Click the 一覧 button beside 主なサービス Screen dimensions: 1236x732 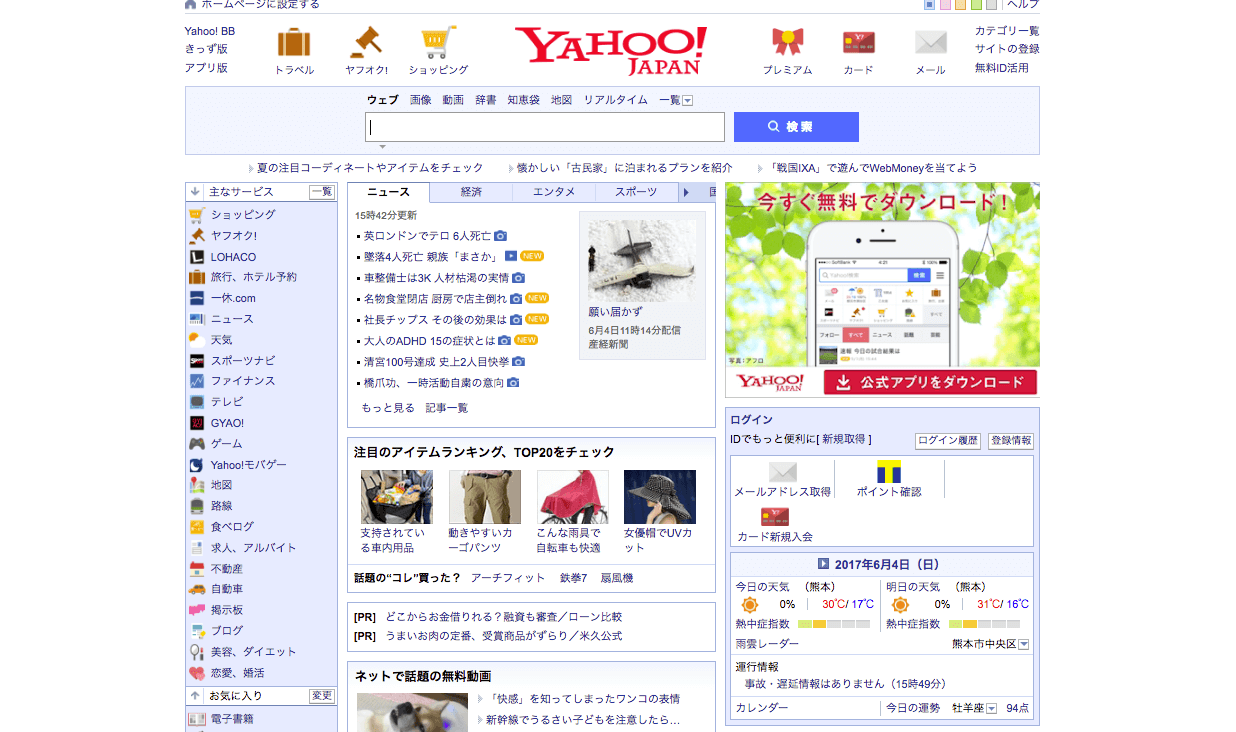[x=322, y=192]
